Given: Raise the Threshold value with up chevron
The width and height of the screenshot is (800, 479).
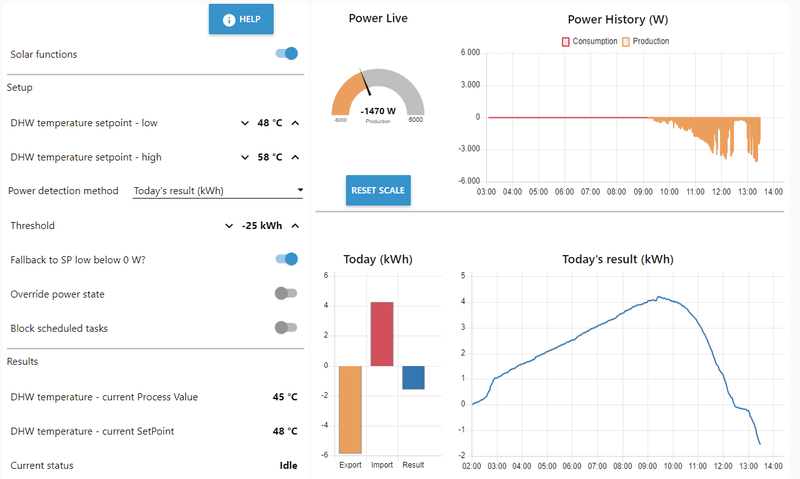Looking at the screenshot, I should pos(295,225).
